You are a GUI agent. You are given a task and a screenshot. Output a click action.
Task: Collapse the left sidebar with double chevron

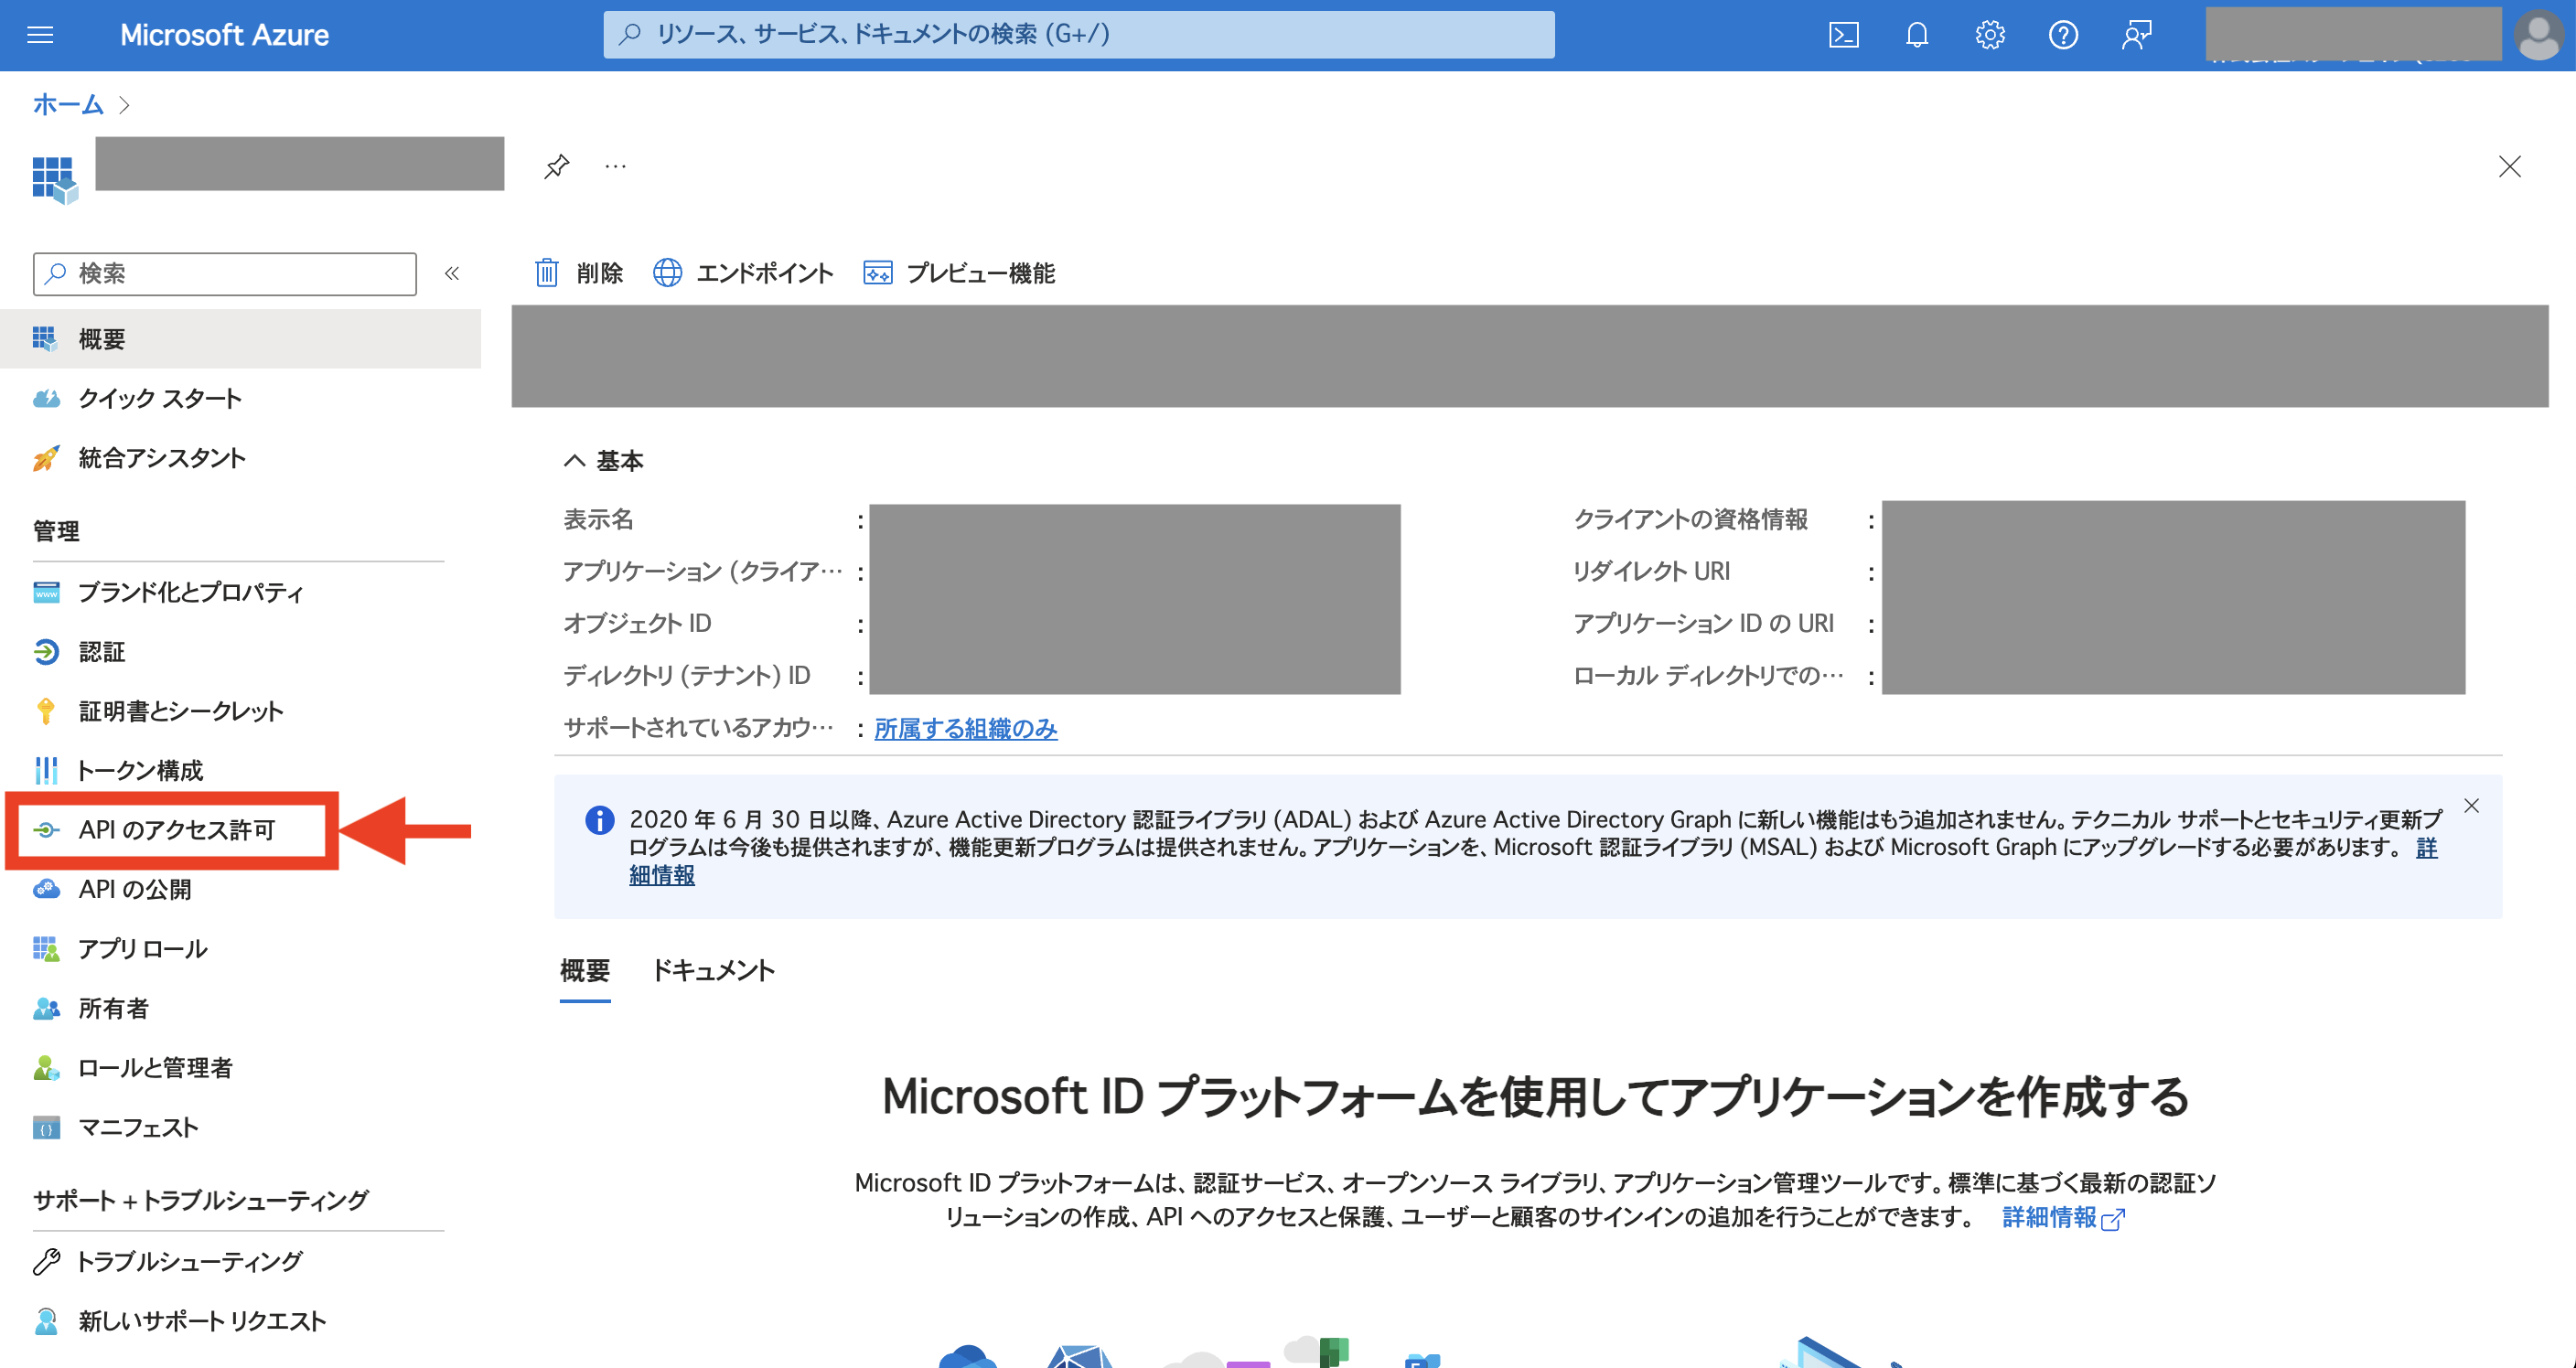[452, 273]
